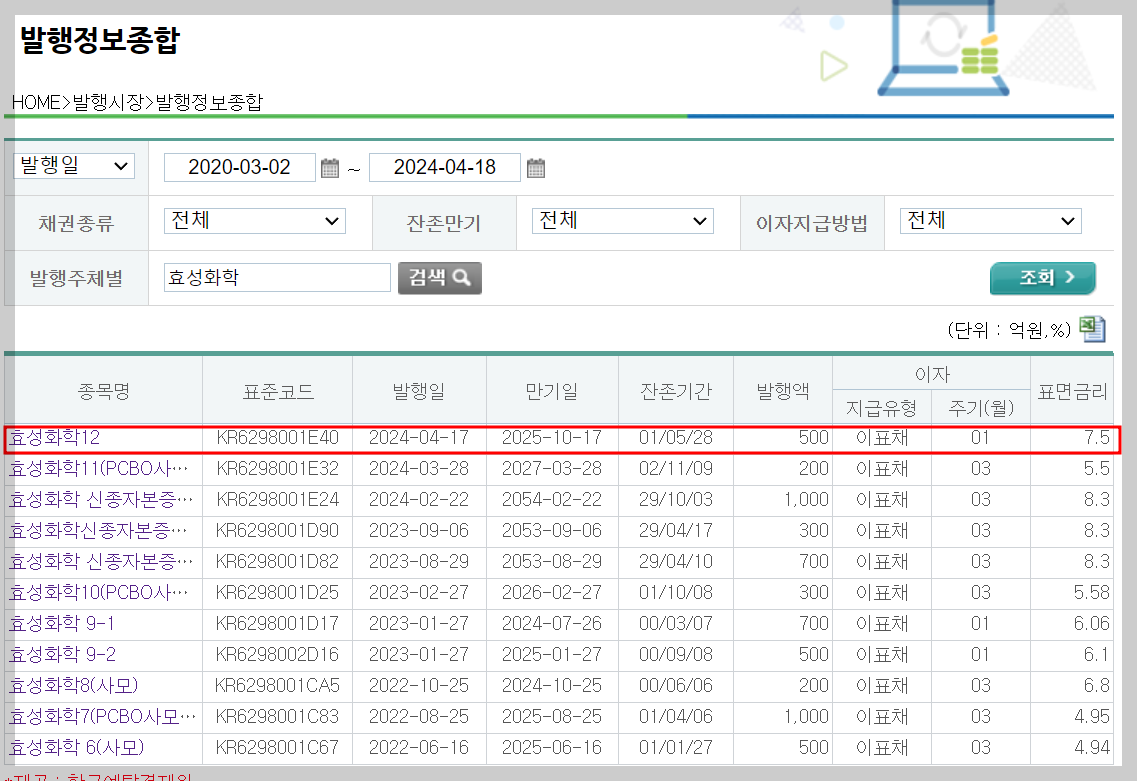Select code cell KR6298001D90
1137x781 pixels.
(278, 532)
